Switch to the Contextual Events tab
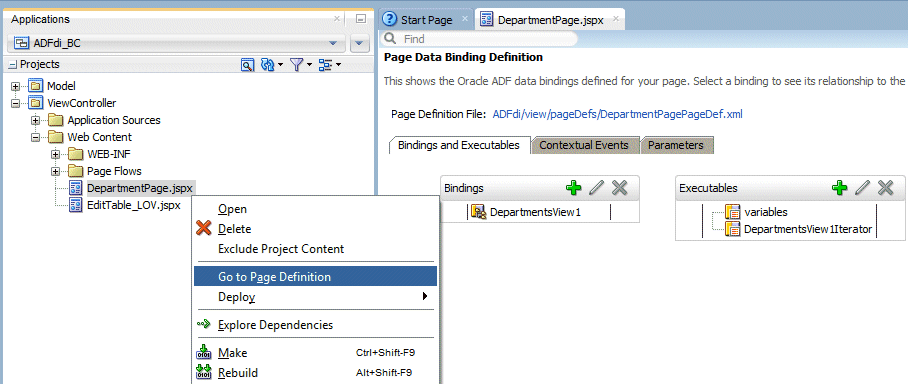The image size is (908, 384). (584, 145)
